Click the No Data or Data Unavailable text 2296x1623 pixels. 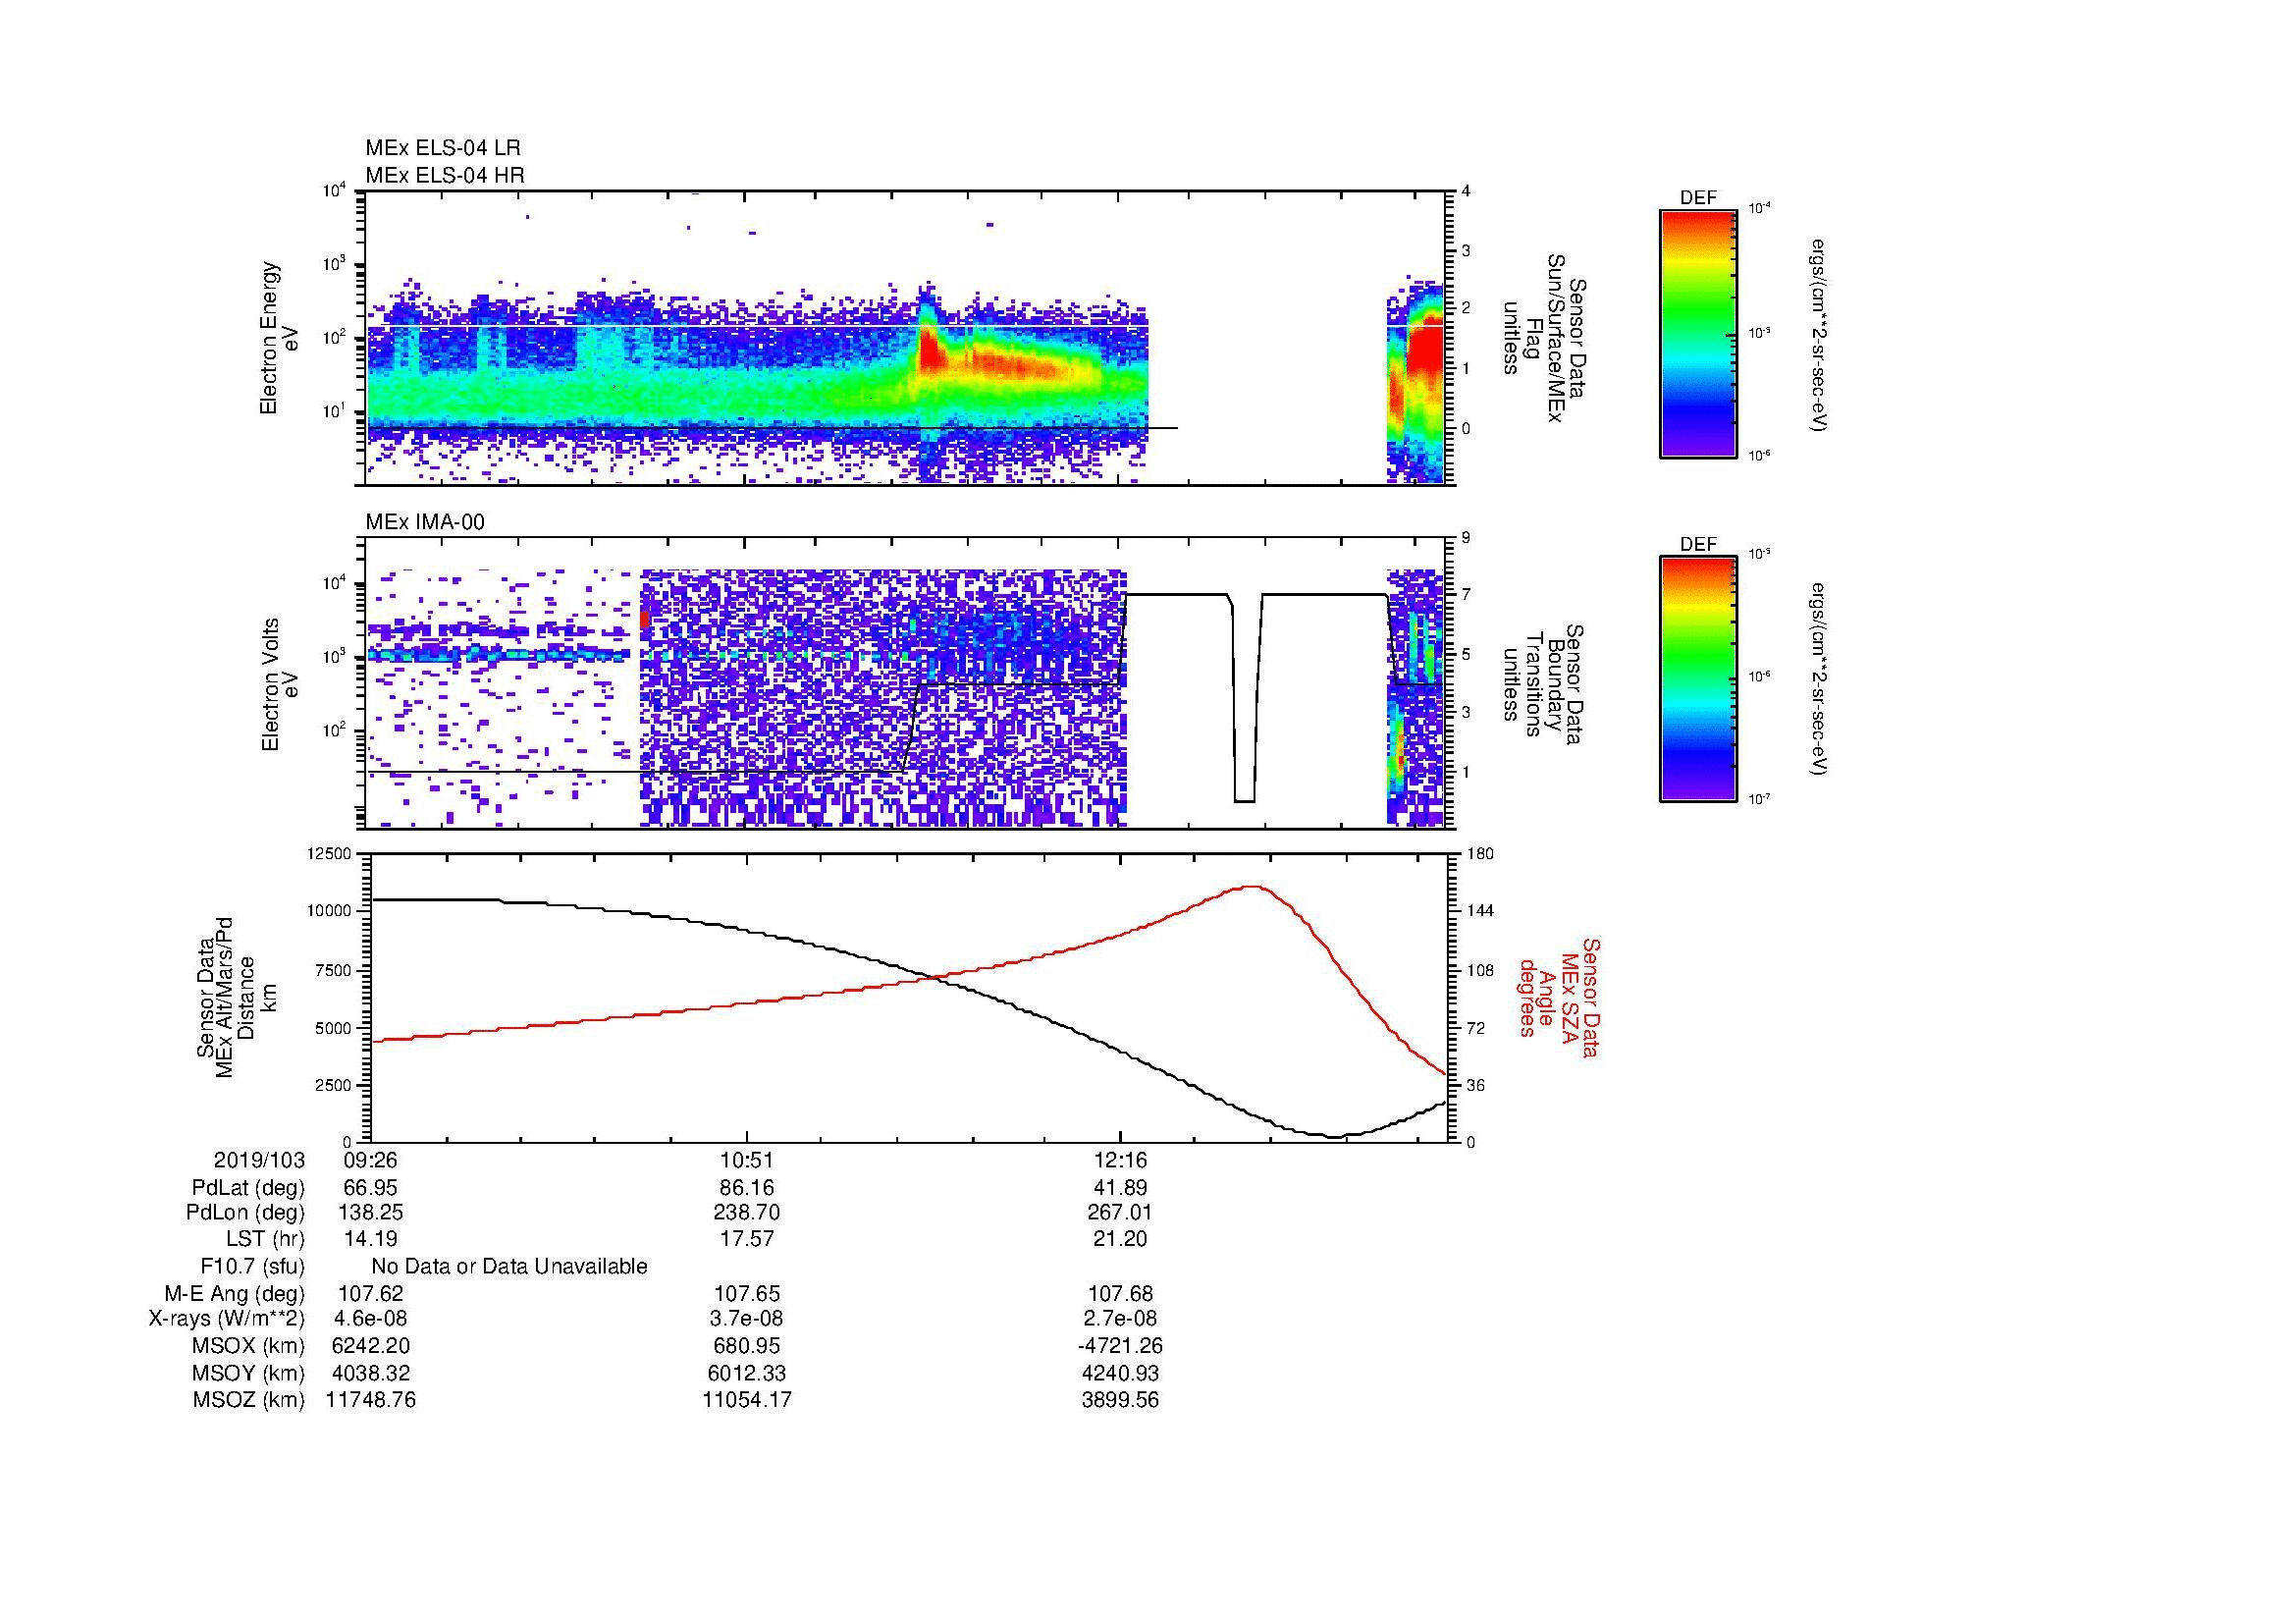[x=509, y=1267]
